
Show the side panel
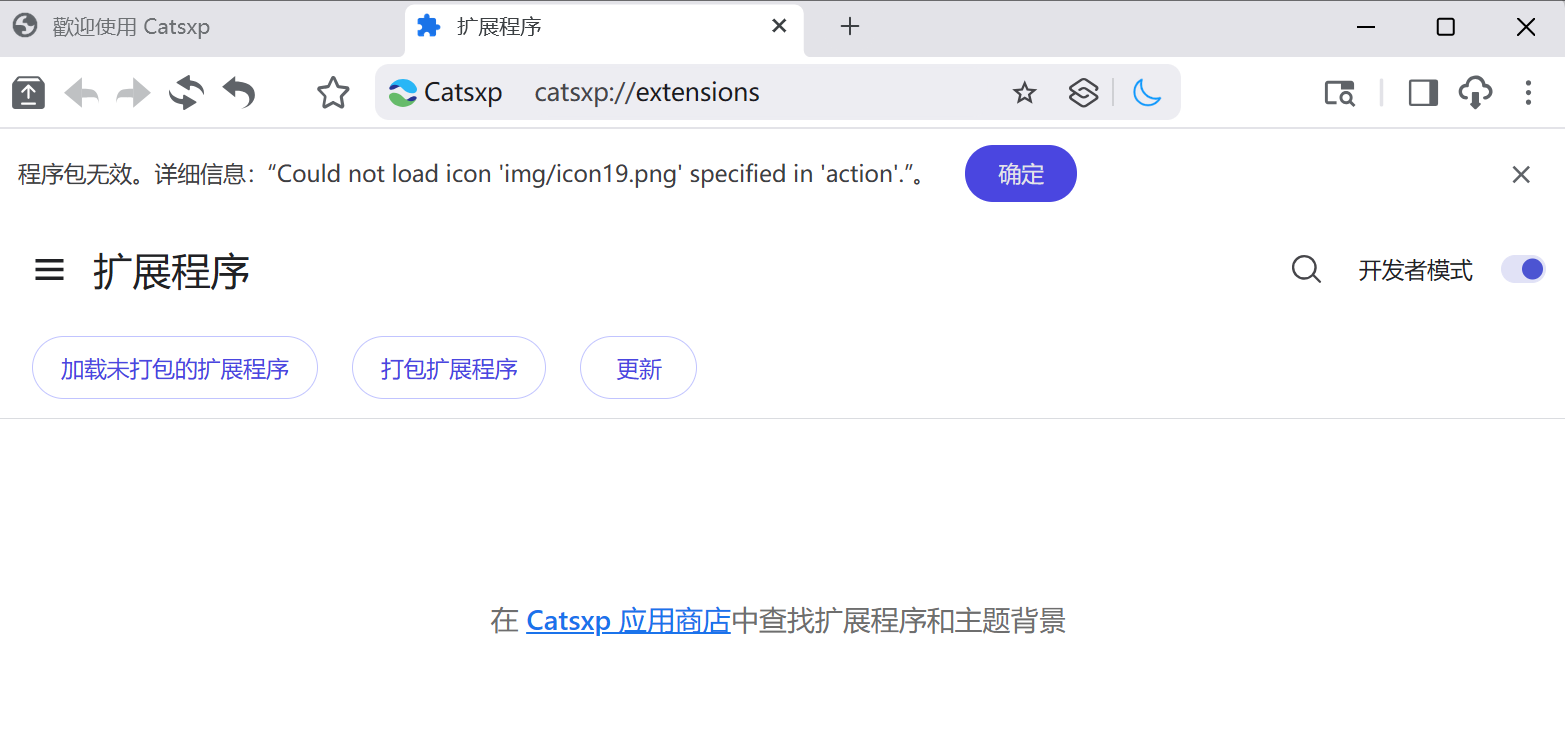click(1422, 93)
